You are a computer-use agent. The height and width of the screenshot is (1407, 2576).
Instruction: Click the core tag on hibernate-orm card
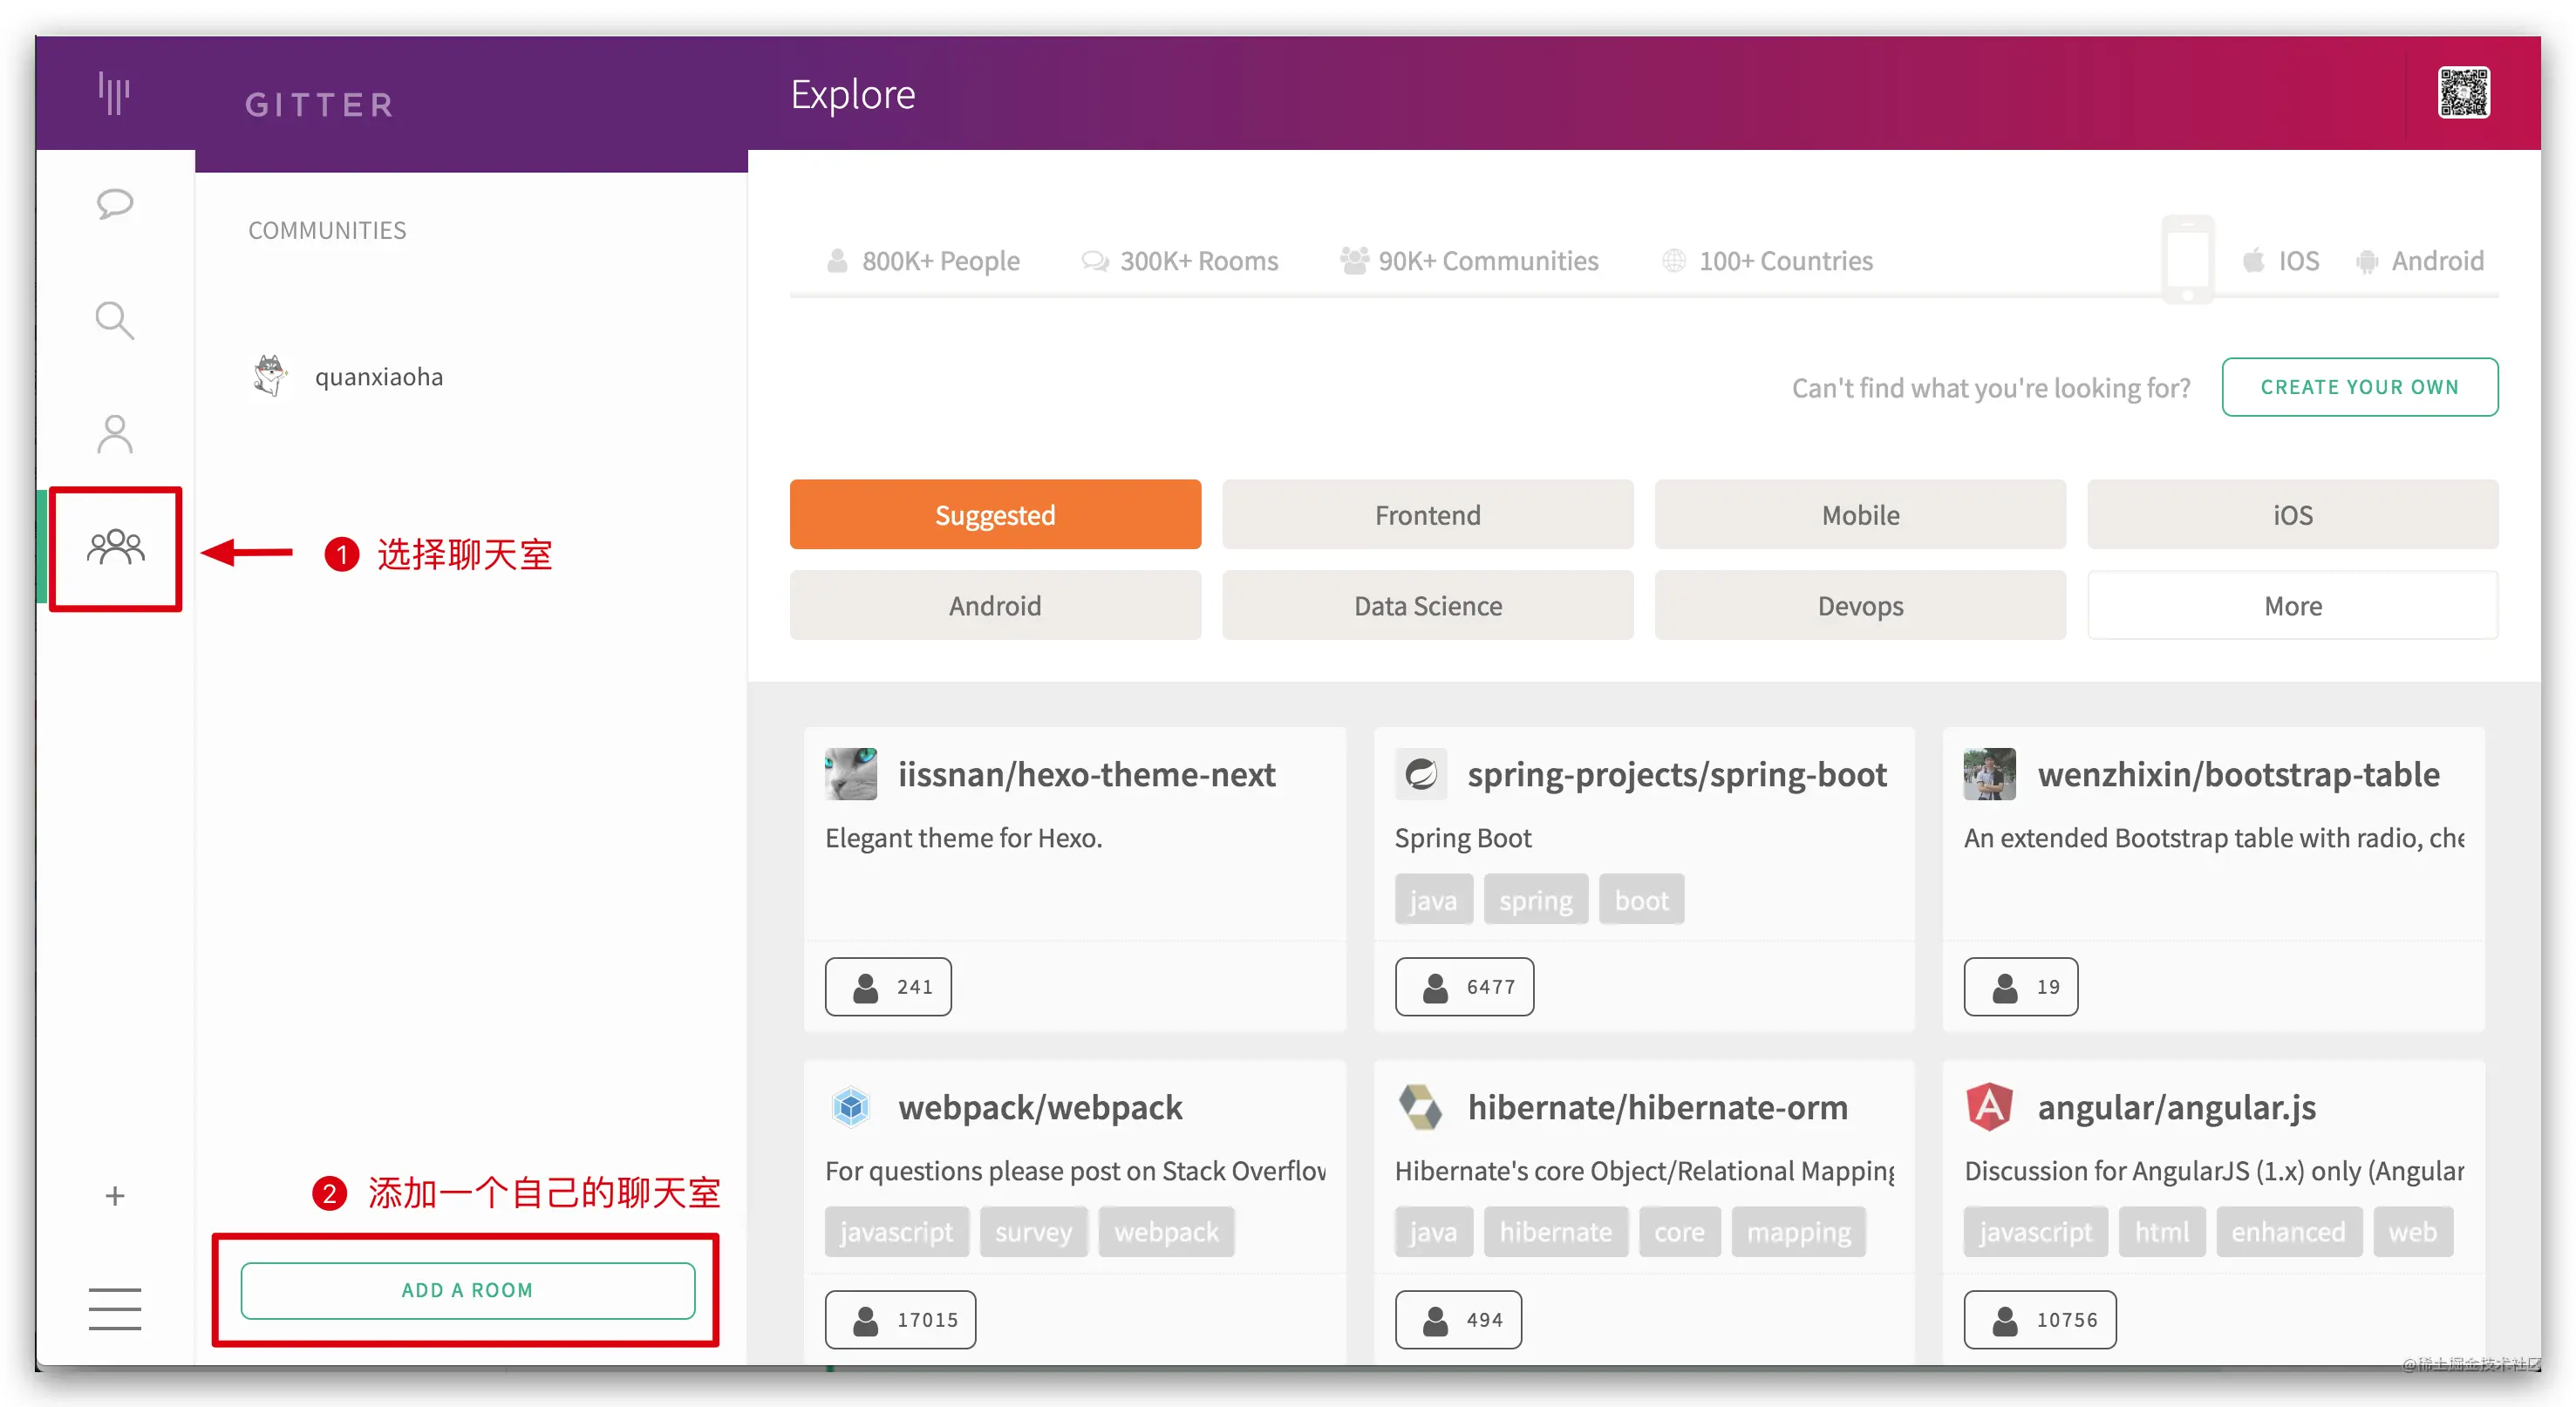[x=1680, y=1232]
